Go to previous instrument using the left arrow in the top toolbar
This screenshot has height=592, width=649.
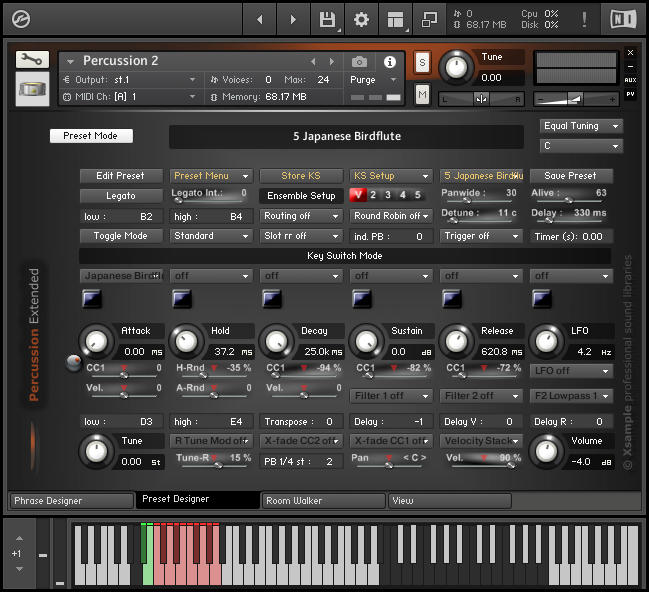(260, 19)
